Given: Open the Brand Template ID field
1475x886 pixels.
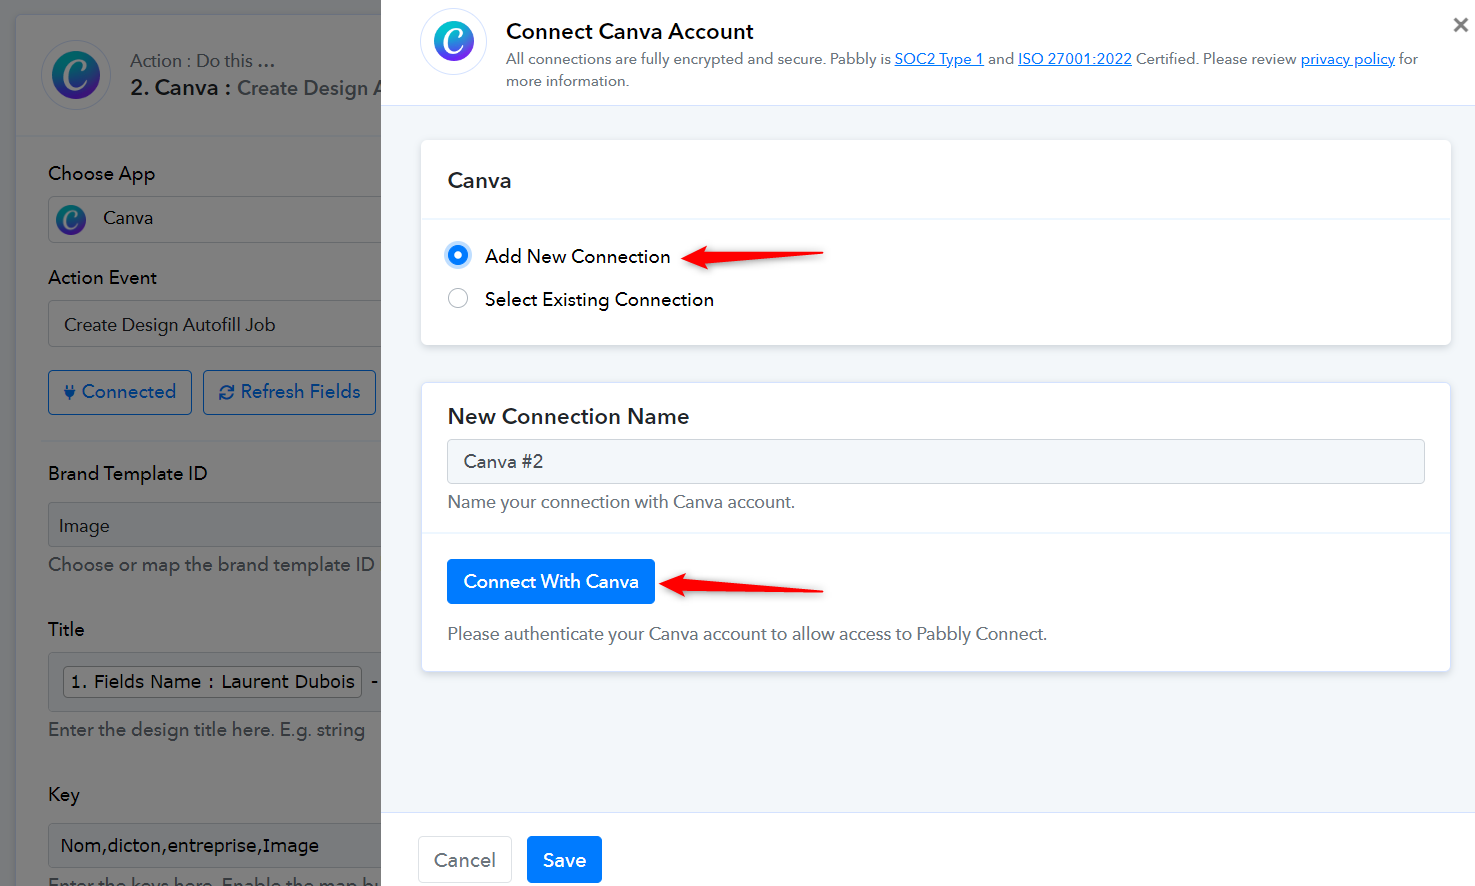Looking at the screenshot, I should (x=214, y=525).
